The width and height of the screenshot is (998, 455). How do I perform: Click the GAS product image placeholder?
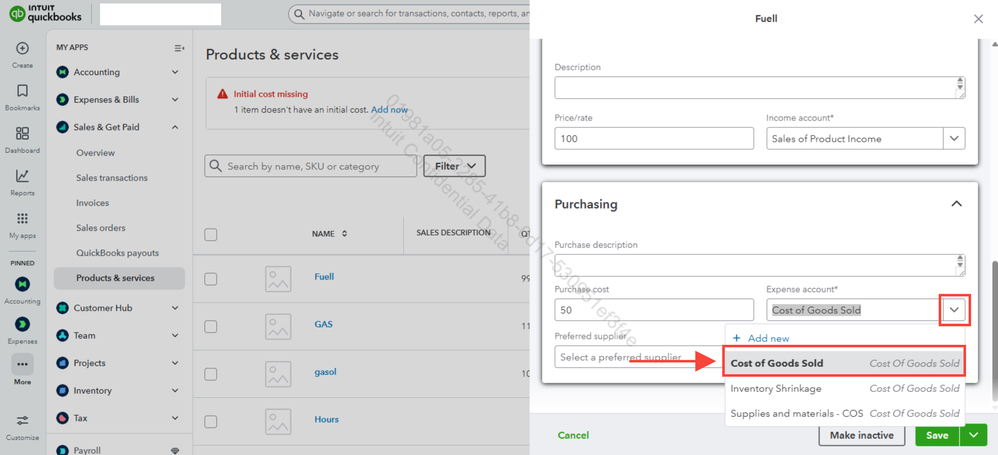pyautogui.click(x=278, y=326)
